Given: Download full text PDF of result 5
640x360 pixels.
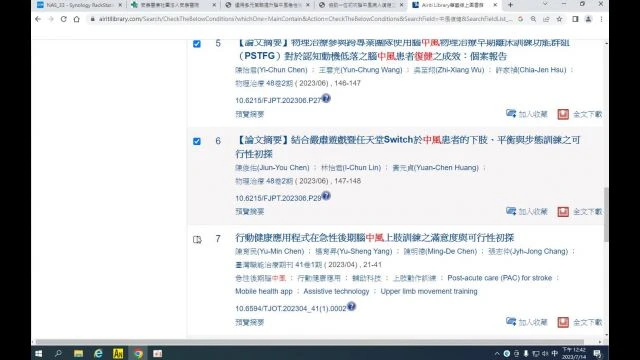Looking at the screenshot, I should coord(580,114).
